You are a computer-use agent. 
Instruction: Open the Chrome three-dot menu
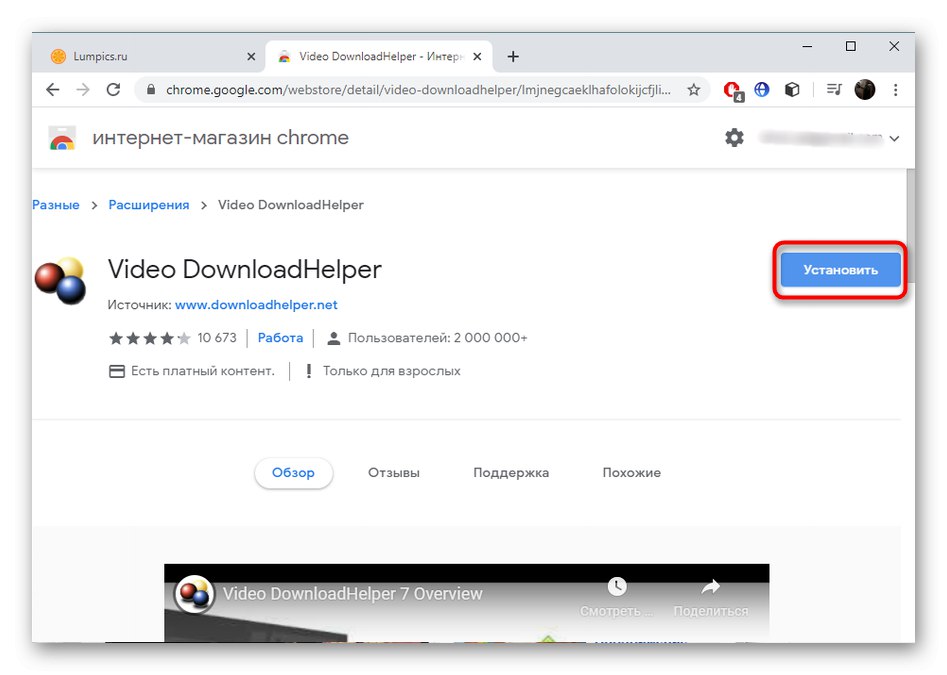pos(896,90)
